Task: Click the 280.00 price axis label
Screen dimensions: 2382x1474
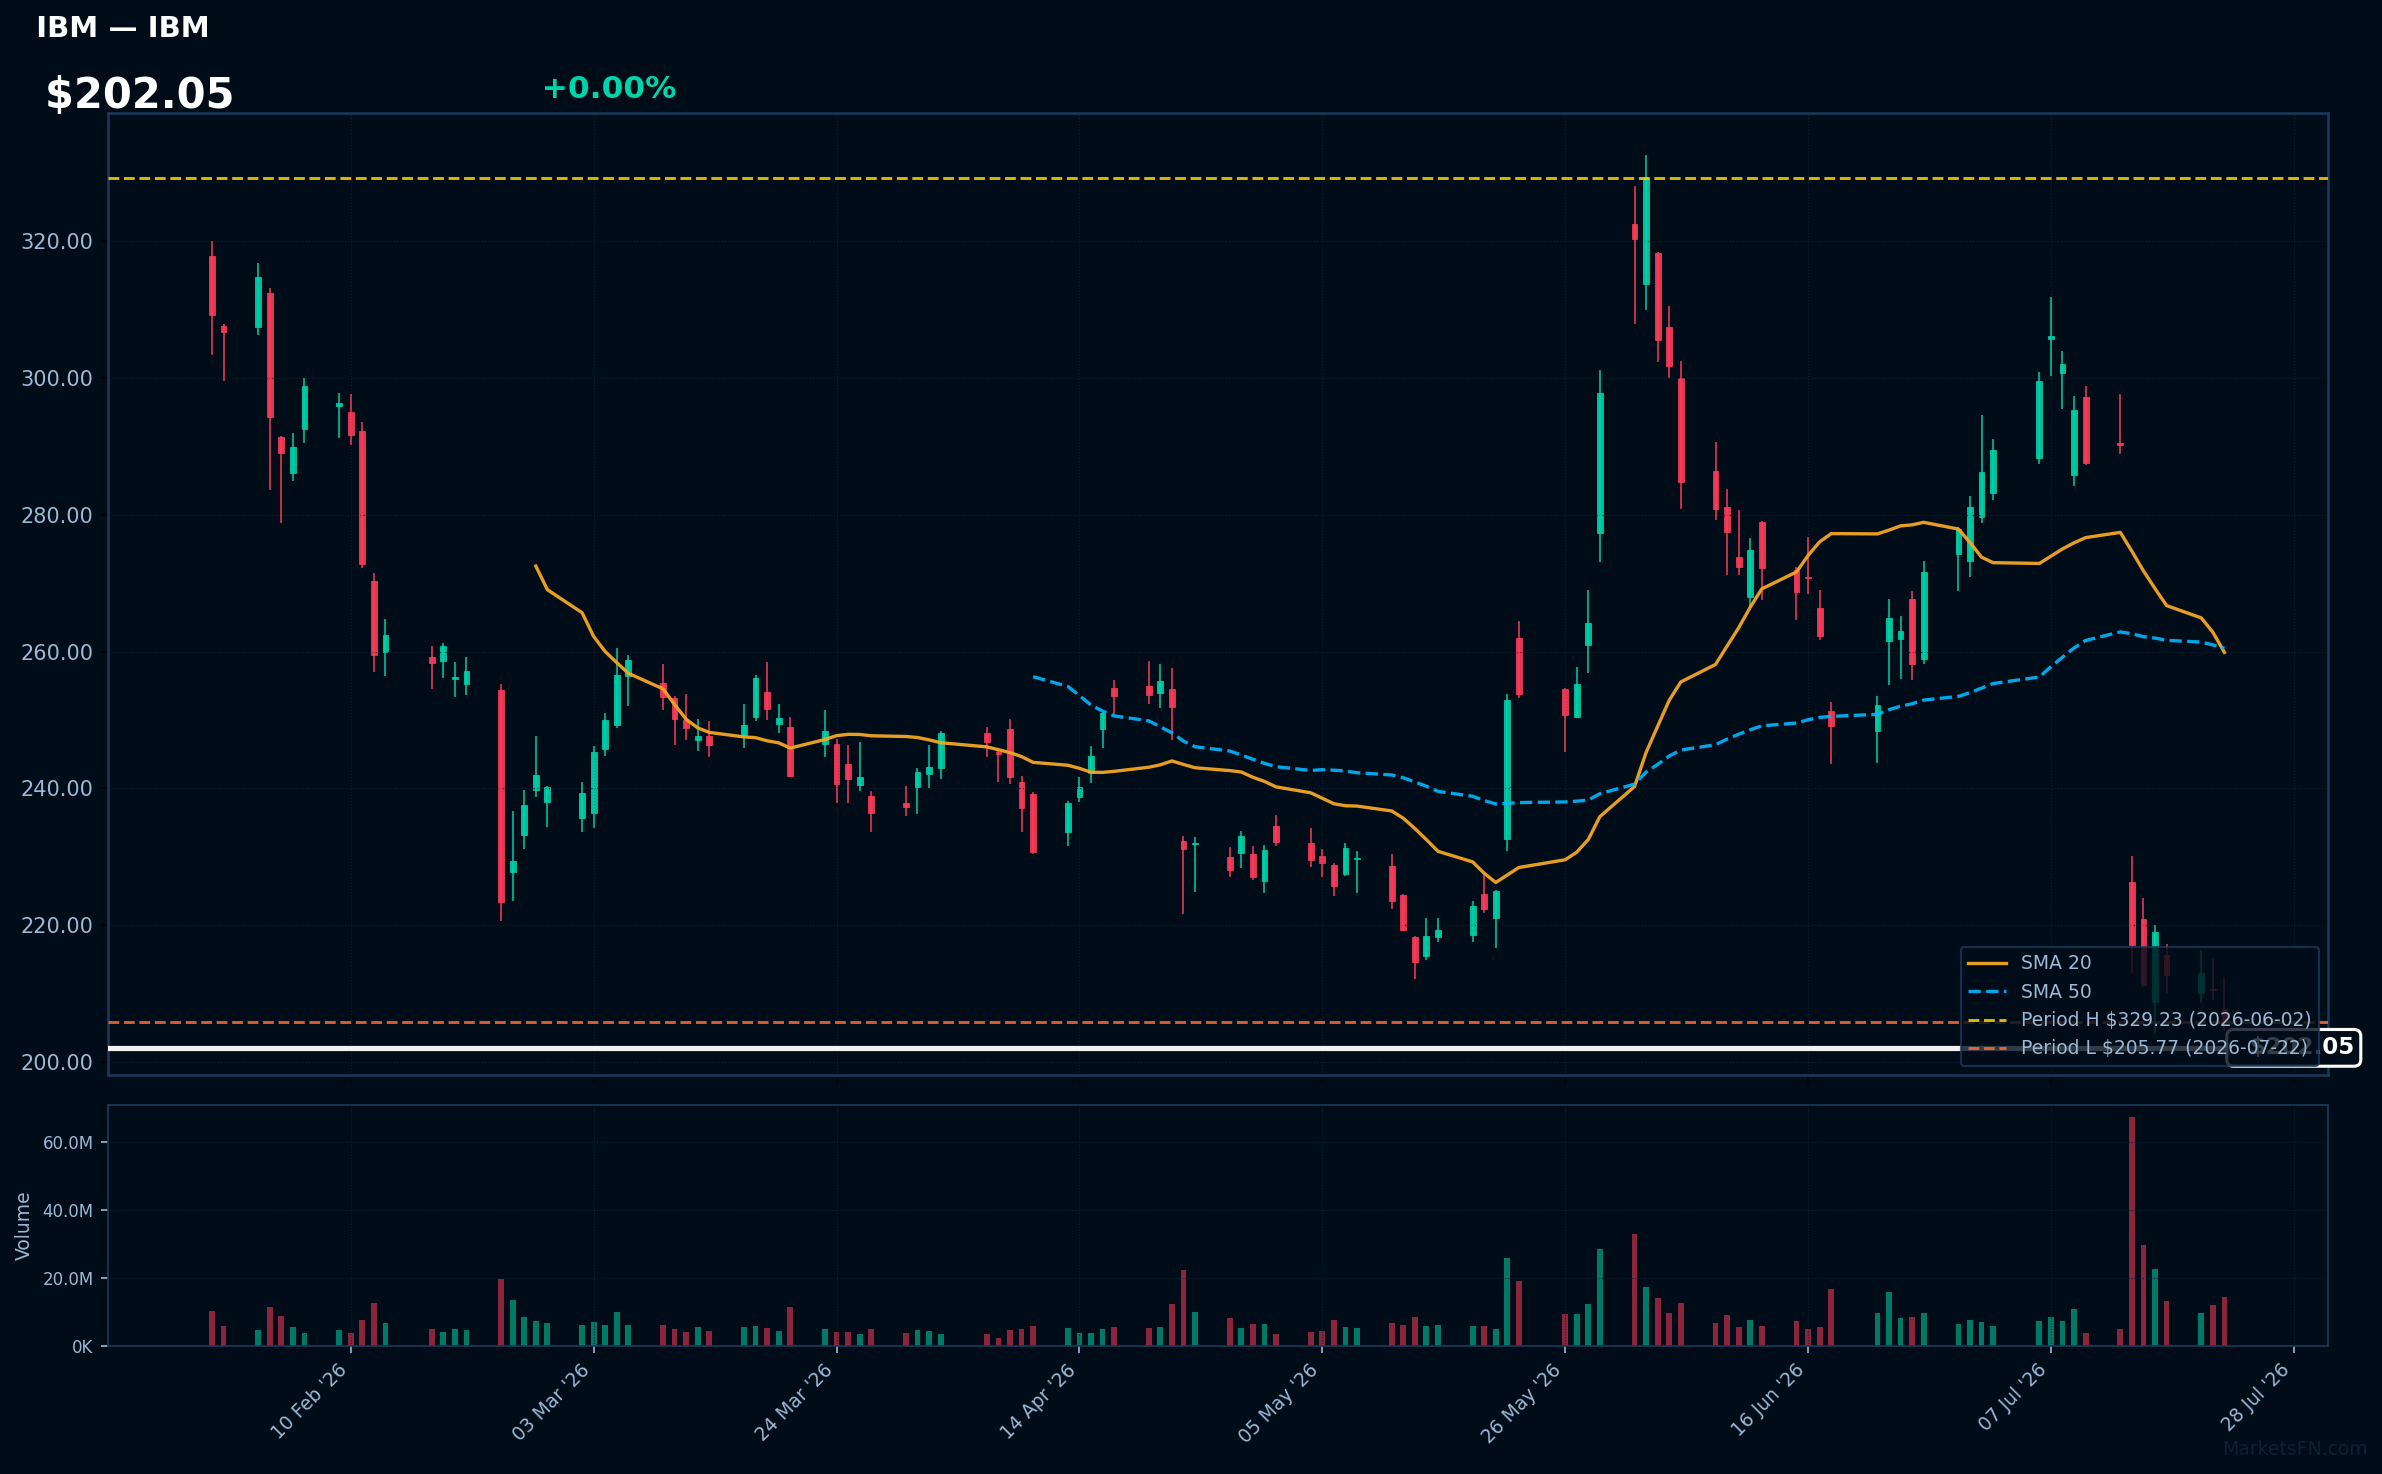Action: (x=57, y=516)
